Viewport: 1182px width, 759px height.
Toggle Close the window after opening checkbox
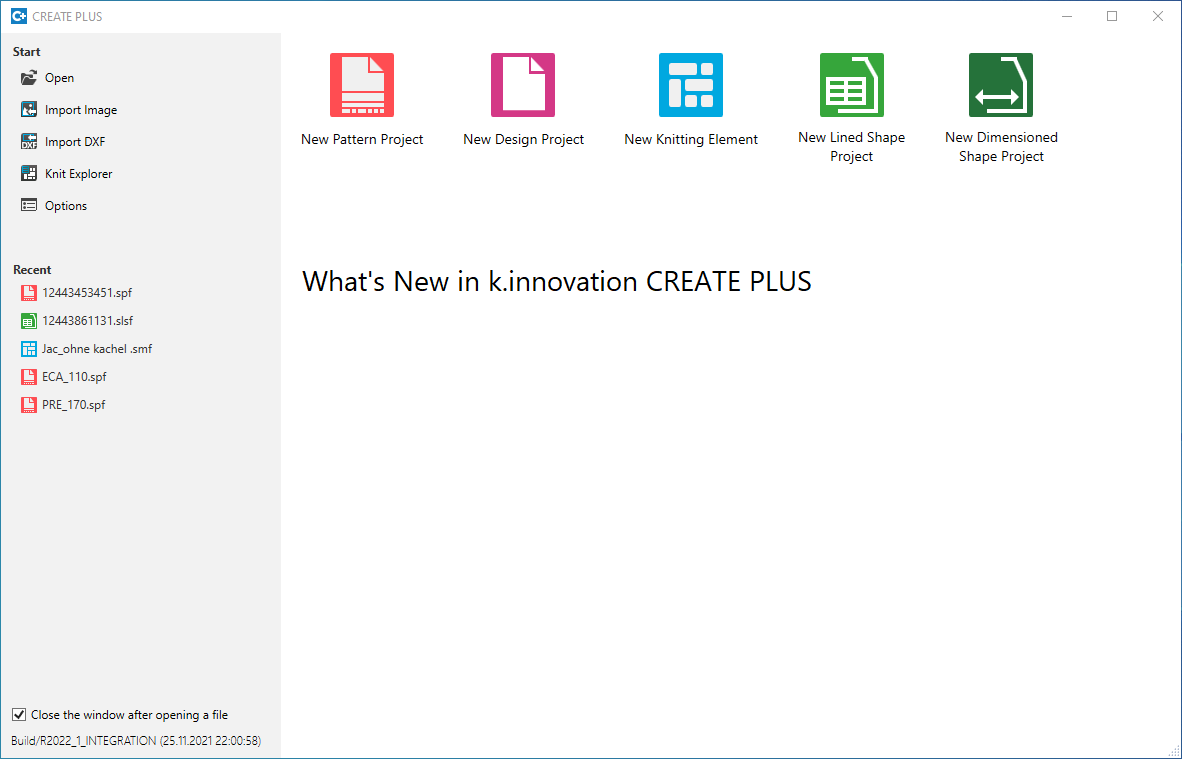[19, 715]
